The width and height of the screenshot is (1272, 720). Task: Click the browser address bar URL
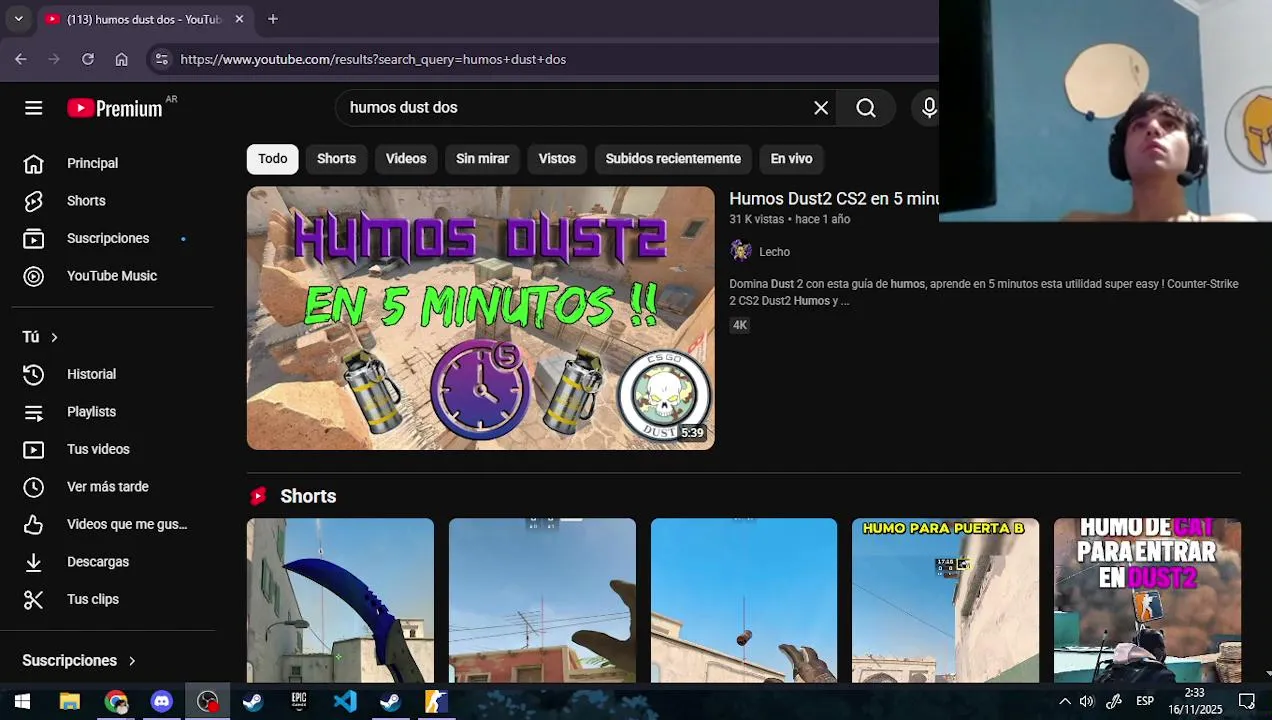pos(373,59)
